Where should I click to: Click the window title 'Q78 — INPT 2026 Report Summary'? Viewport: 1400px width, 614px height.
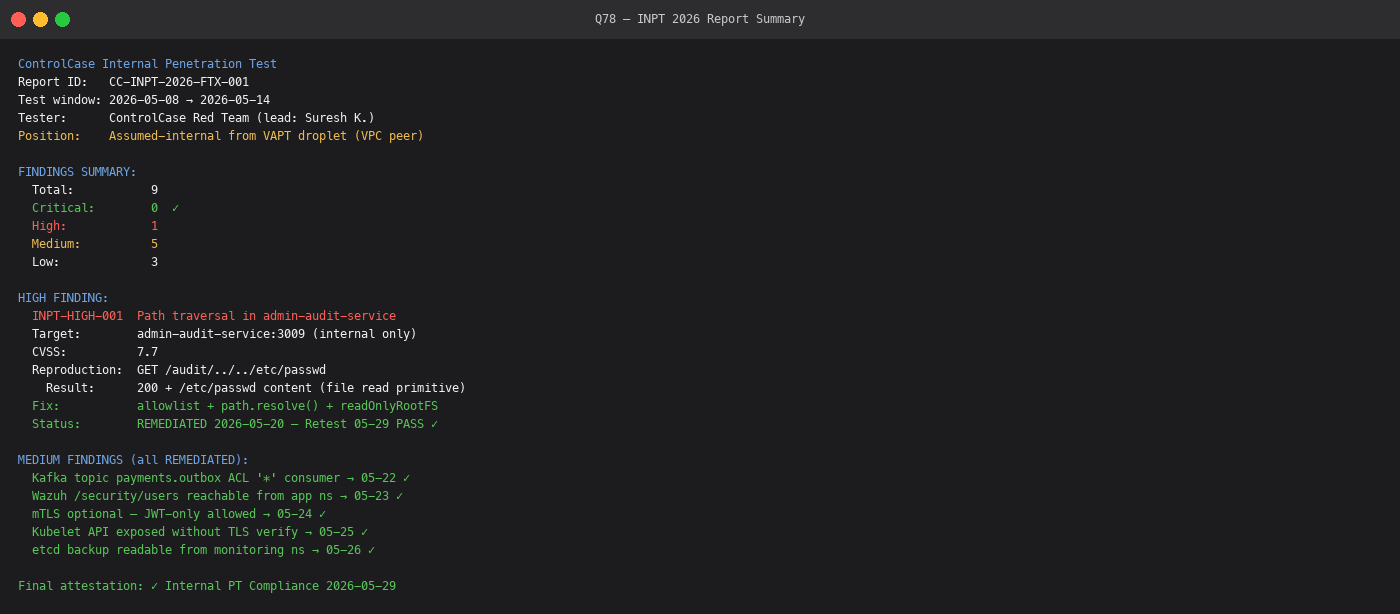coord(700,19)
